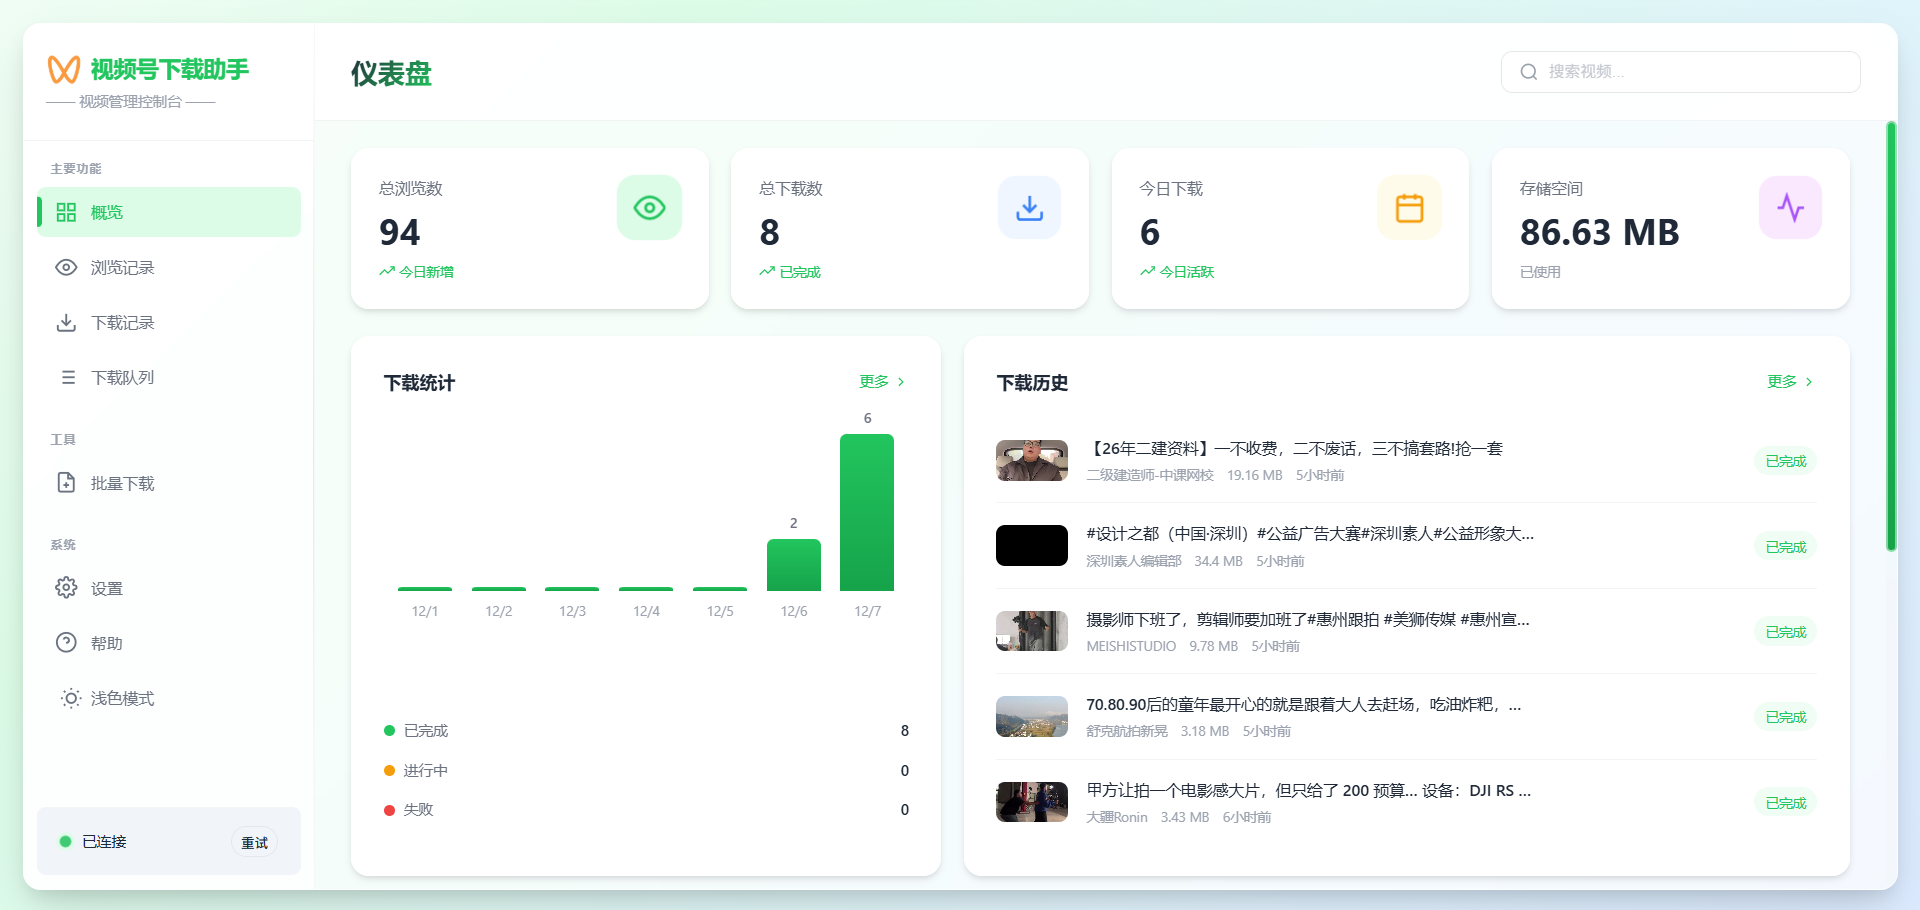Click the blue download icon in 总下载数 card
The width and height of the screenshot is (1920, 910).
[x=1029, y=208]
